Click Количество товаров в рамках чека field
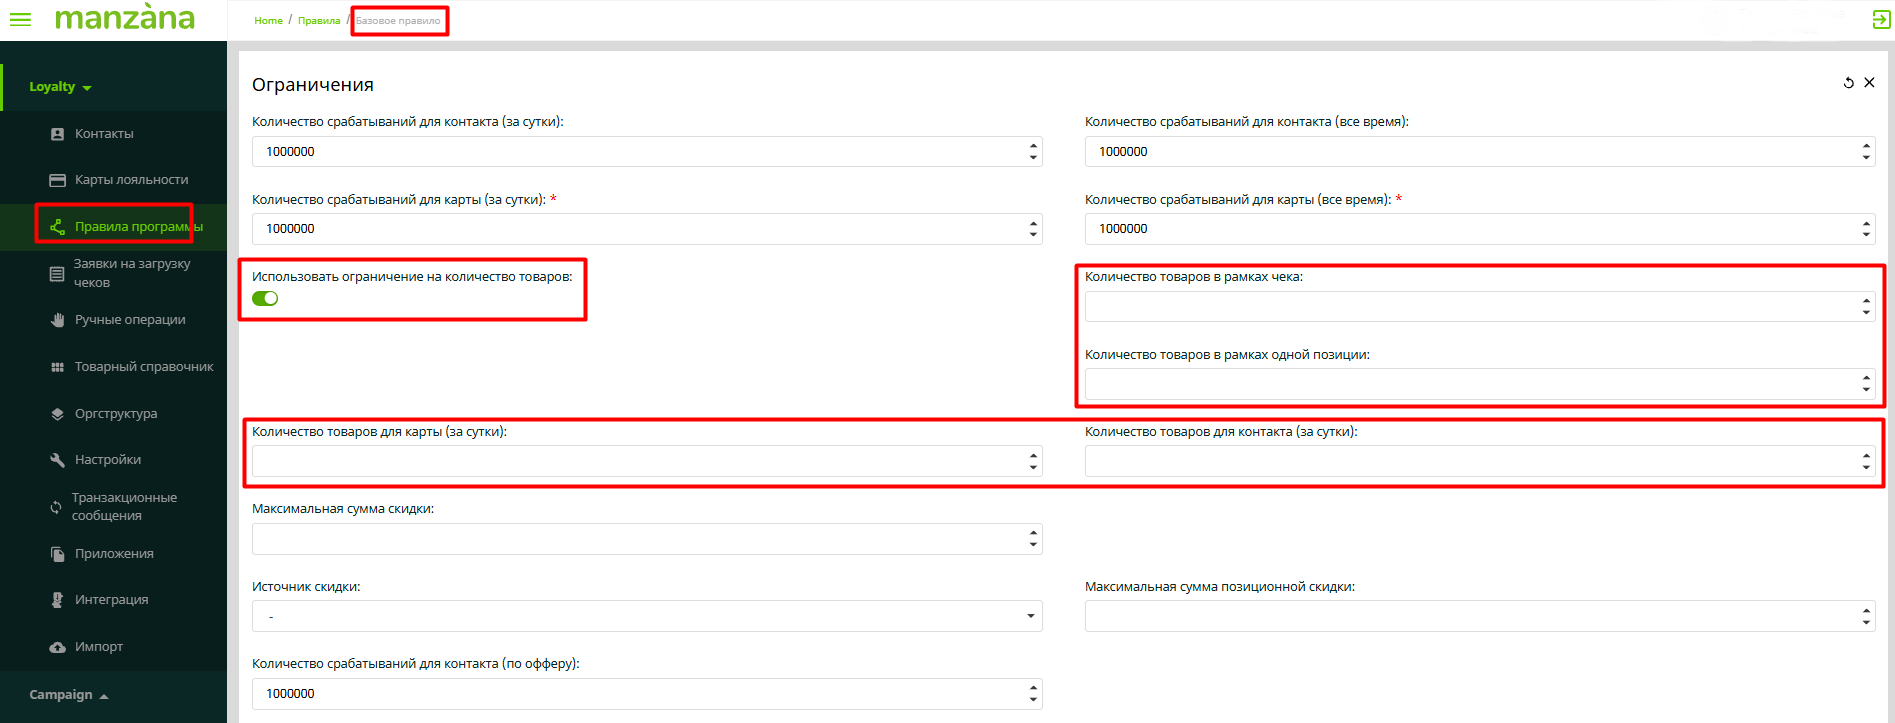This screenshot has height=723, width=1895. click(1468, 307)
